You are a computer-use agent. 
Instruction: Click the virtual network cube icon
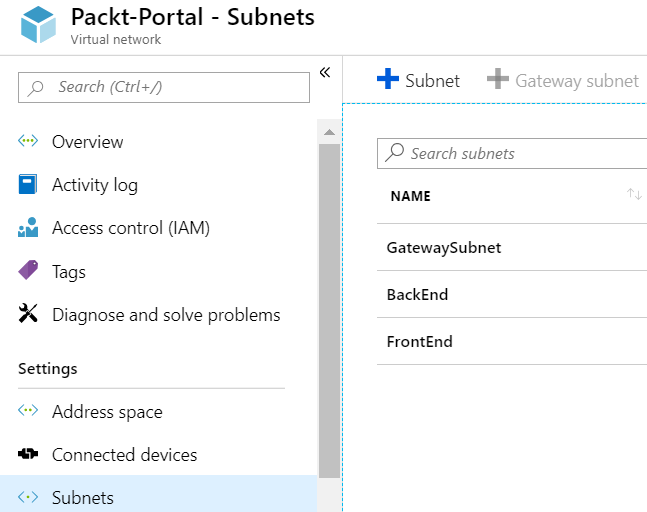tap(38, 25)
